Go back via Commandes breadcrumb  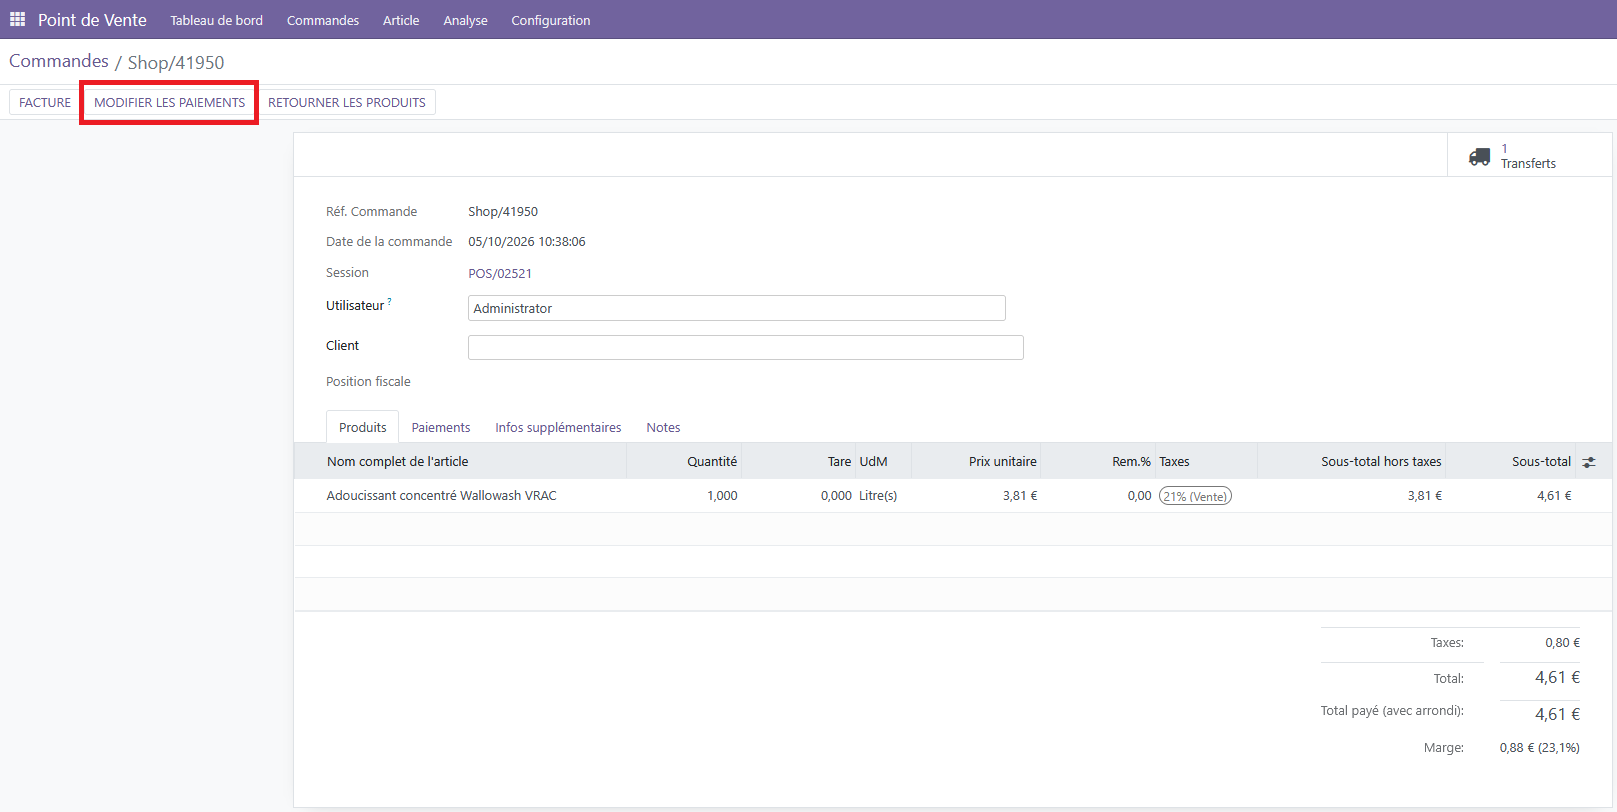tap(59, 61)
